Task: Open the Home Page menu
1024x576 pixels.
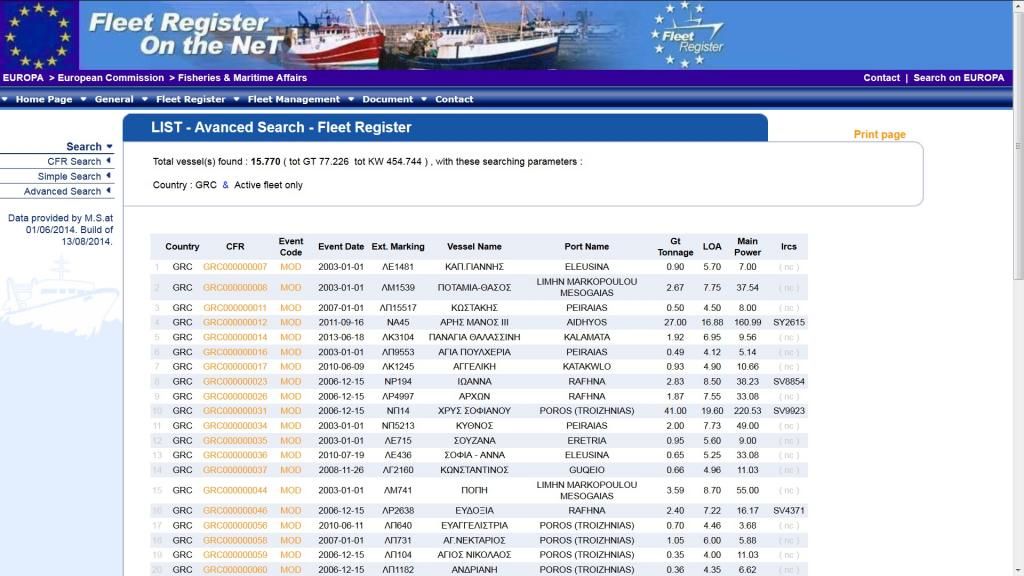Action: coord(43,99)
